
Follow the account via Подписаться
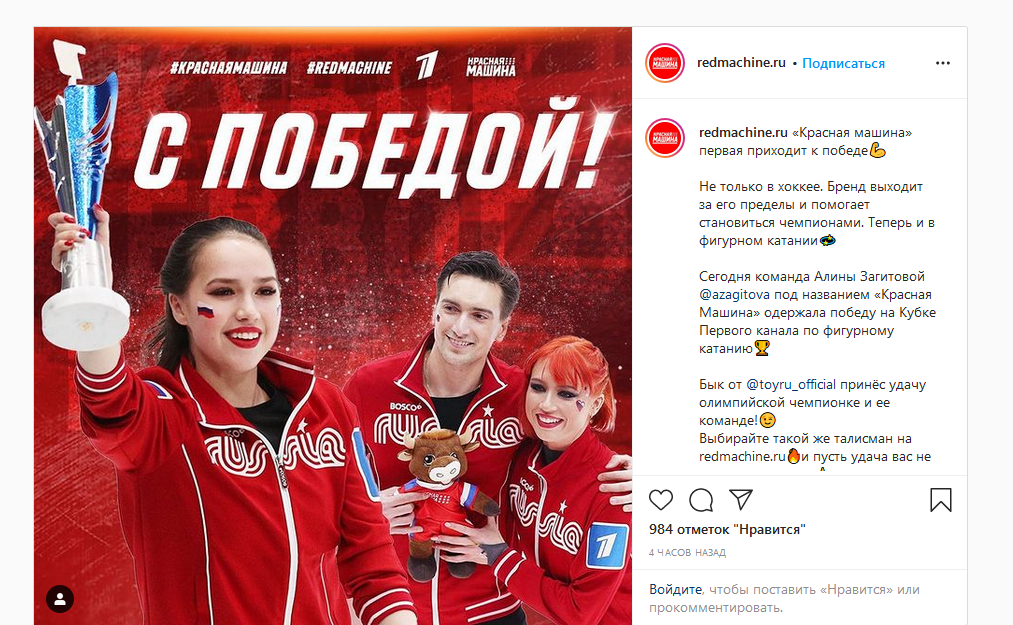click(843, 63)
